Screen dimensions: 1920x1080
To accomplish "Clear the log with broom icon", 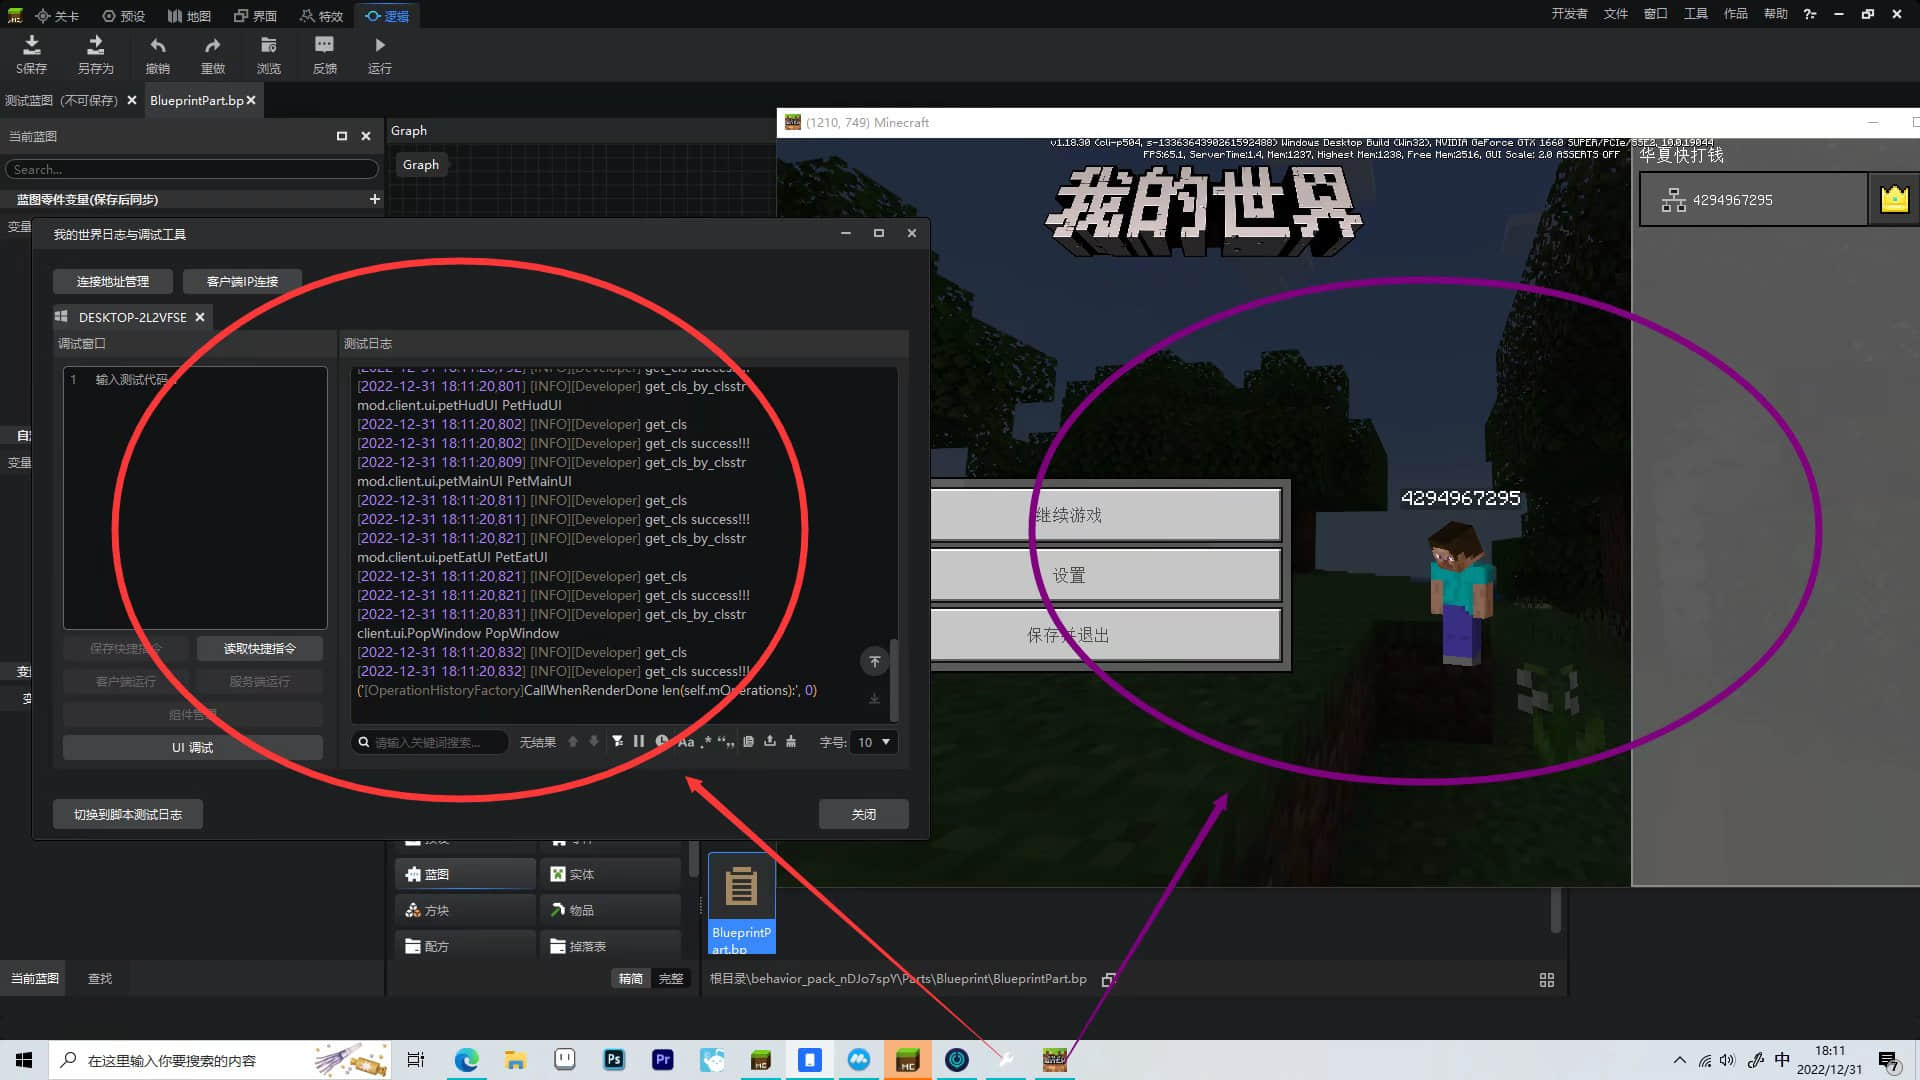I will pos(791,742).
